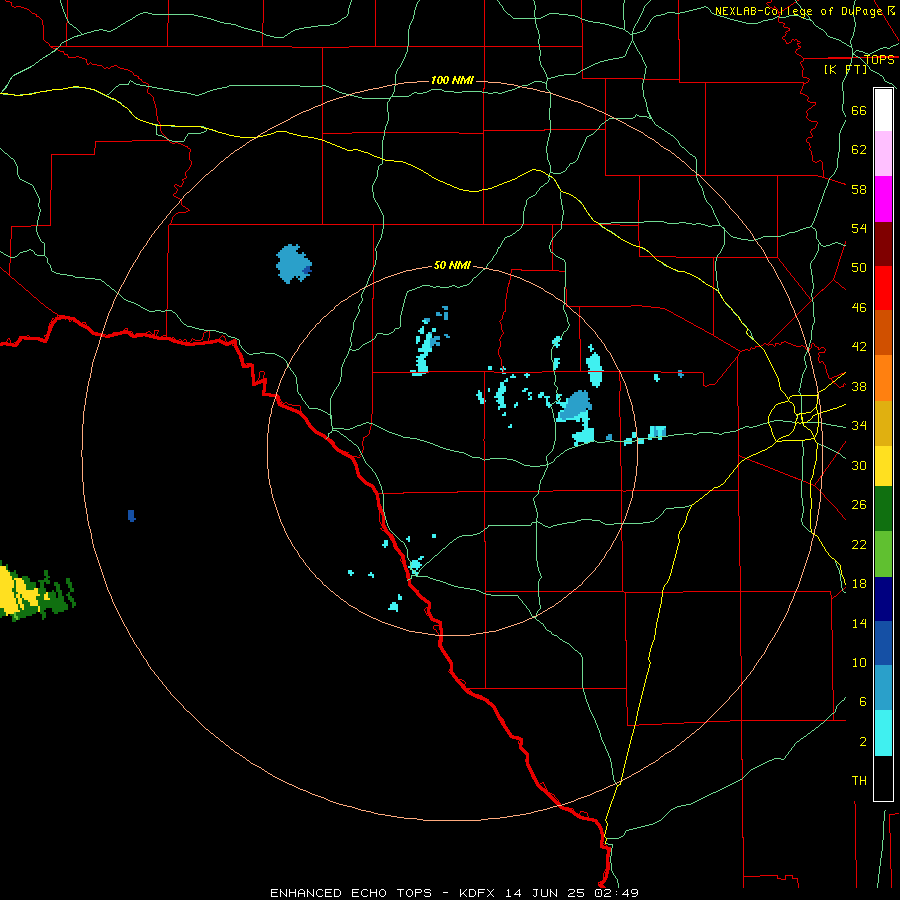This screenshot has height=900, width=900.
Task: Click the legend value 62
Action: click(x=859, y=150)
